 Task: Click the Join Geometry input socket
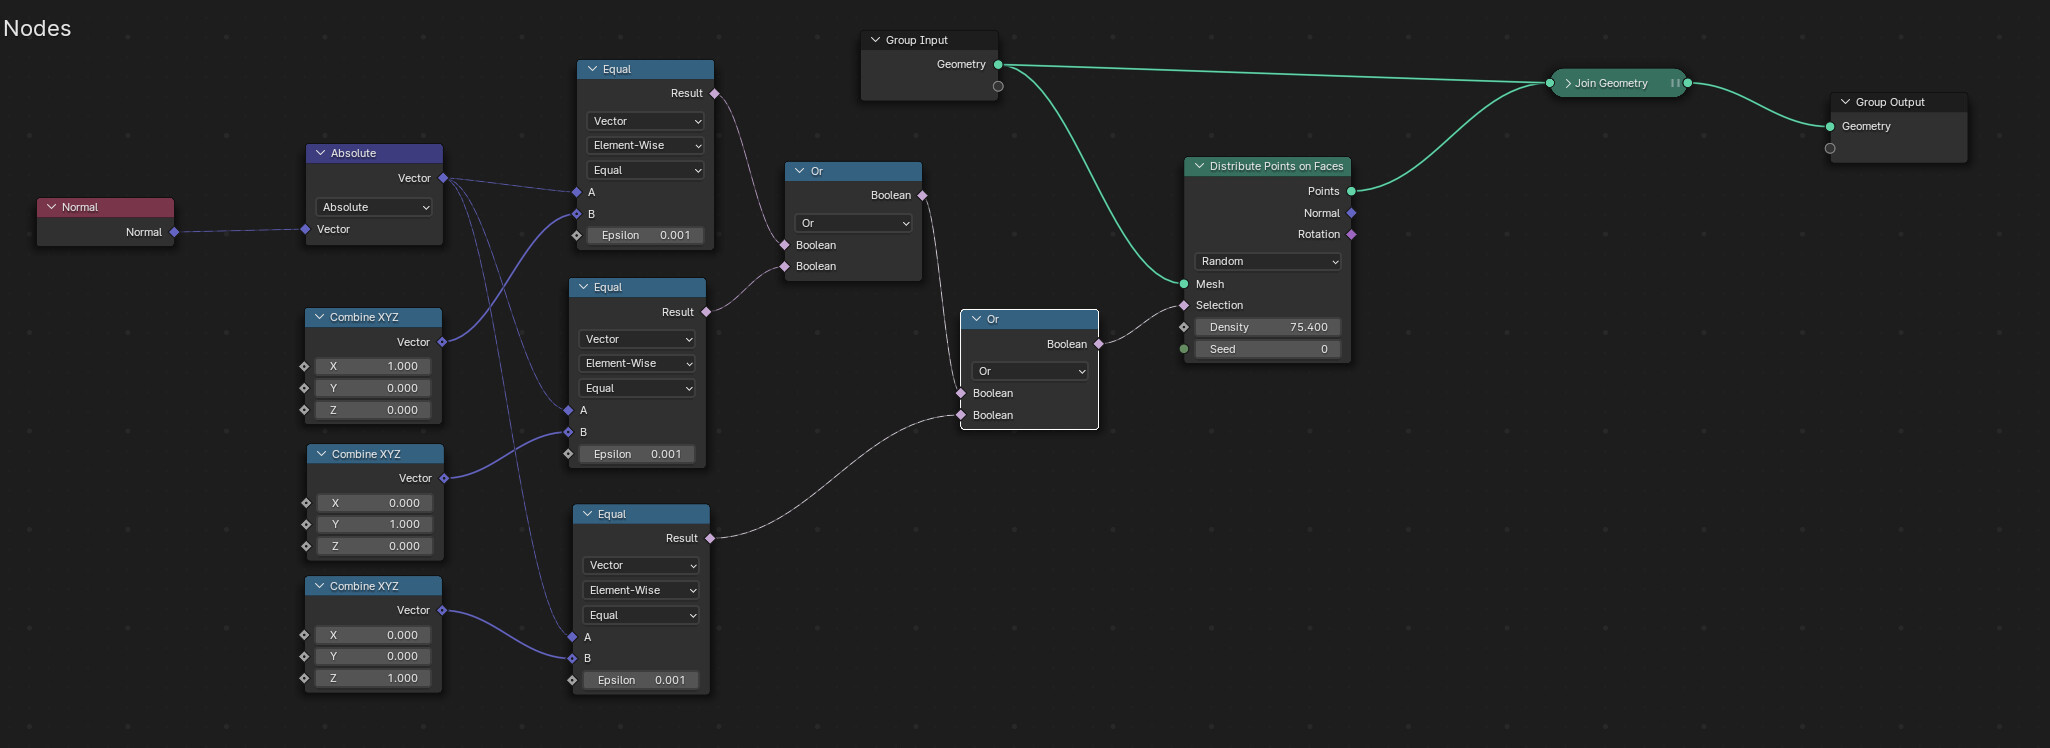1551,83
